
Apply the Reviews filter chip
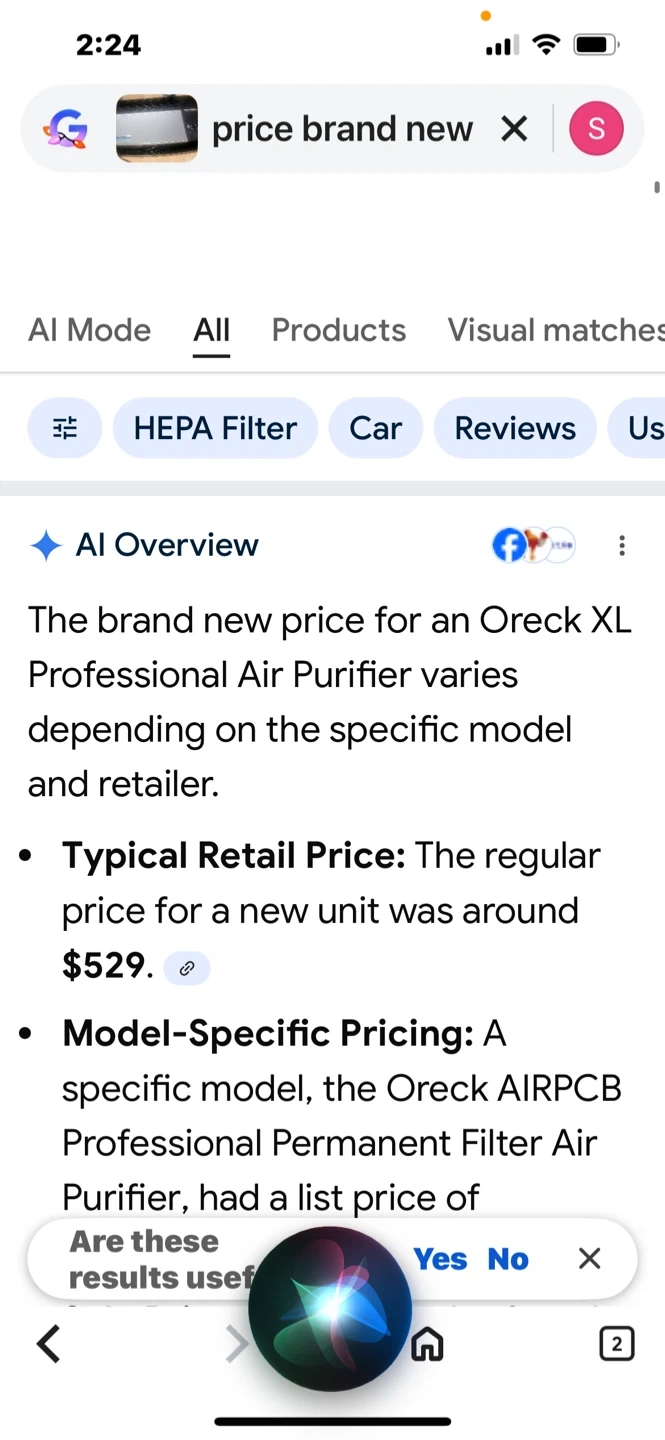click(515, 428)
